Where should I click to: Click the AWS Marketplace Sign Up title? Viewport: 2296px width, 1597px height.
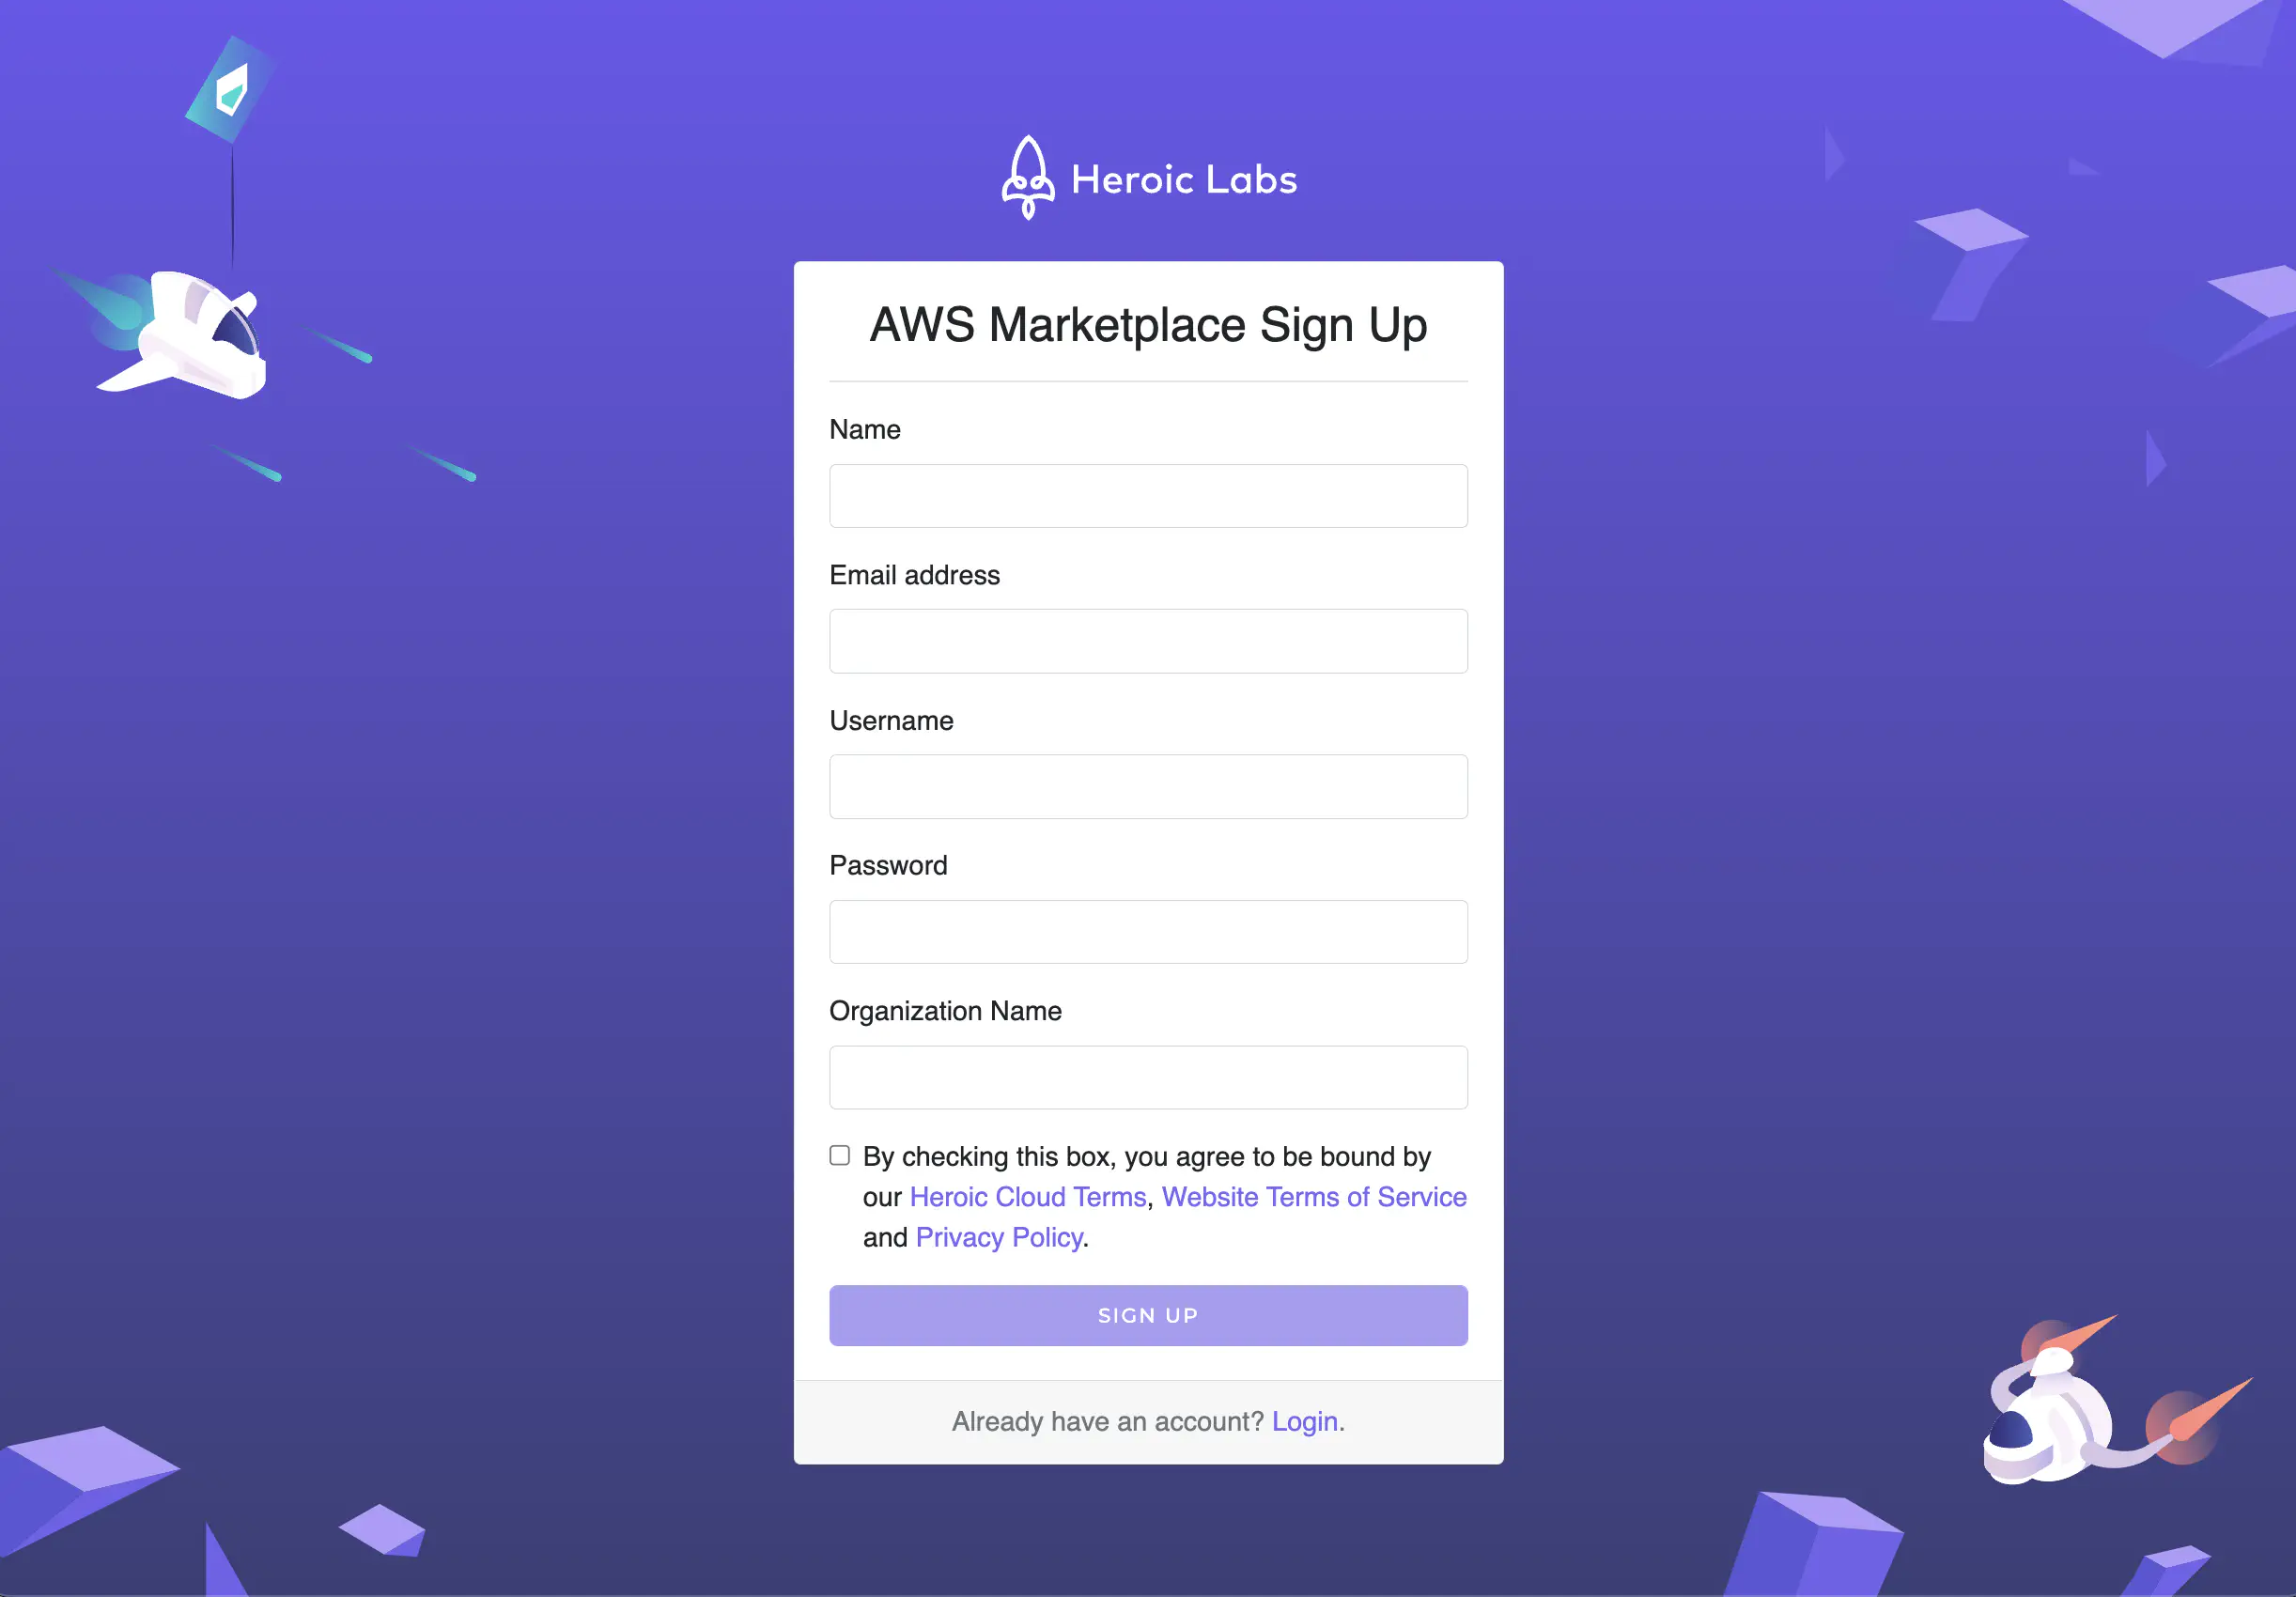pos(1146,325)
